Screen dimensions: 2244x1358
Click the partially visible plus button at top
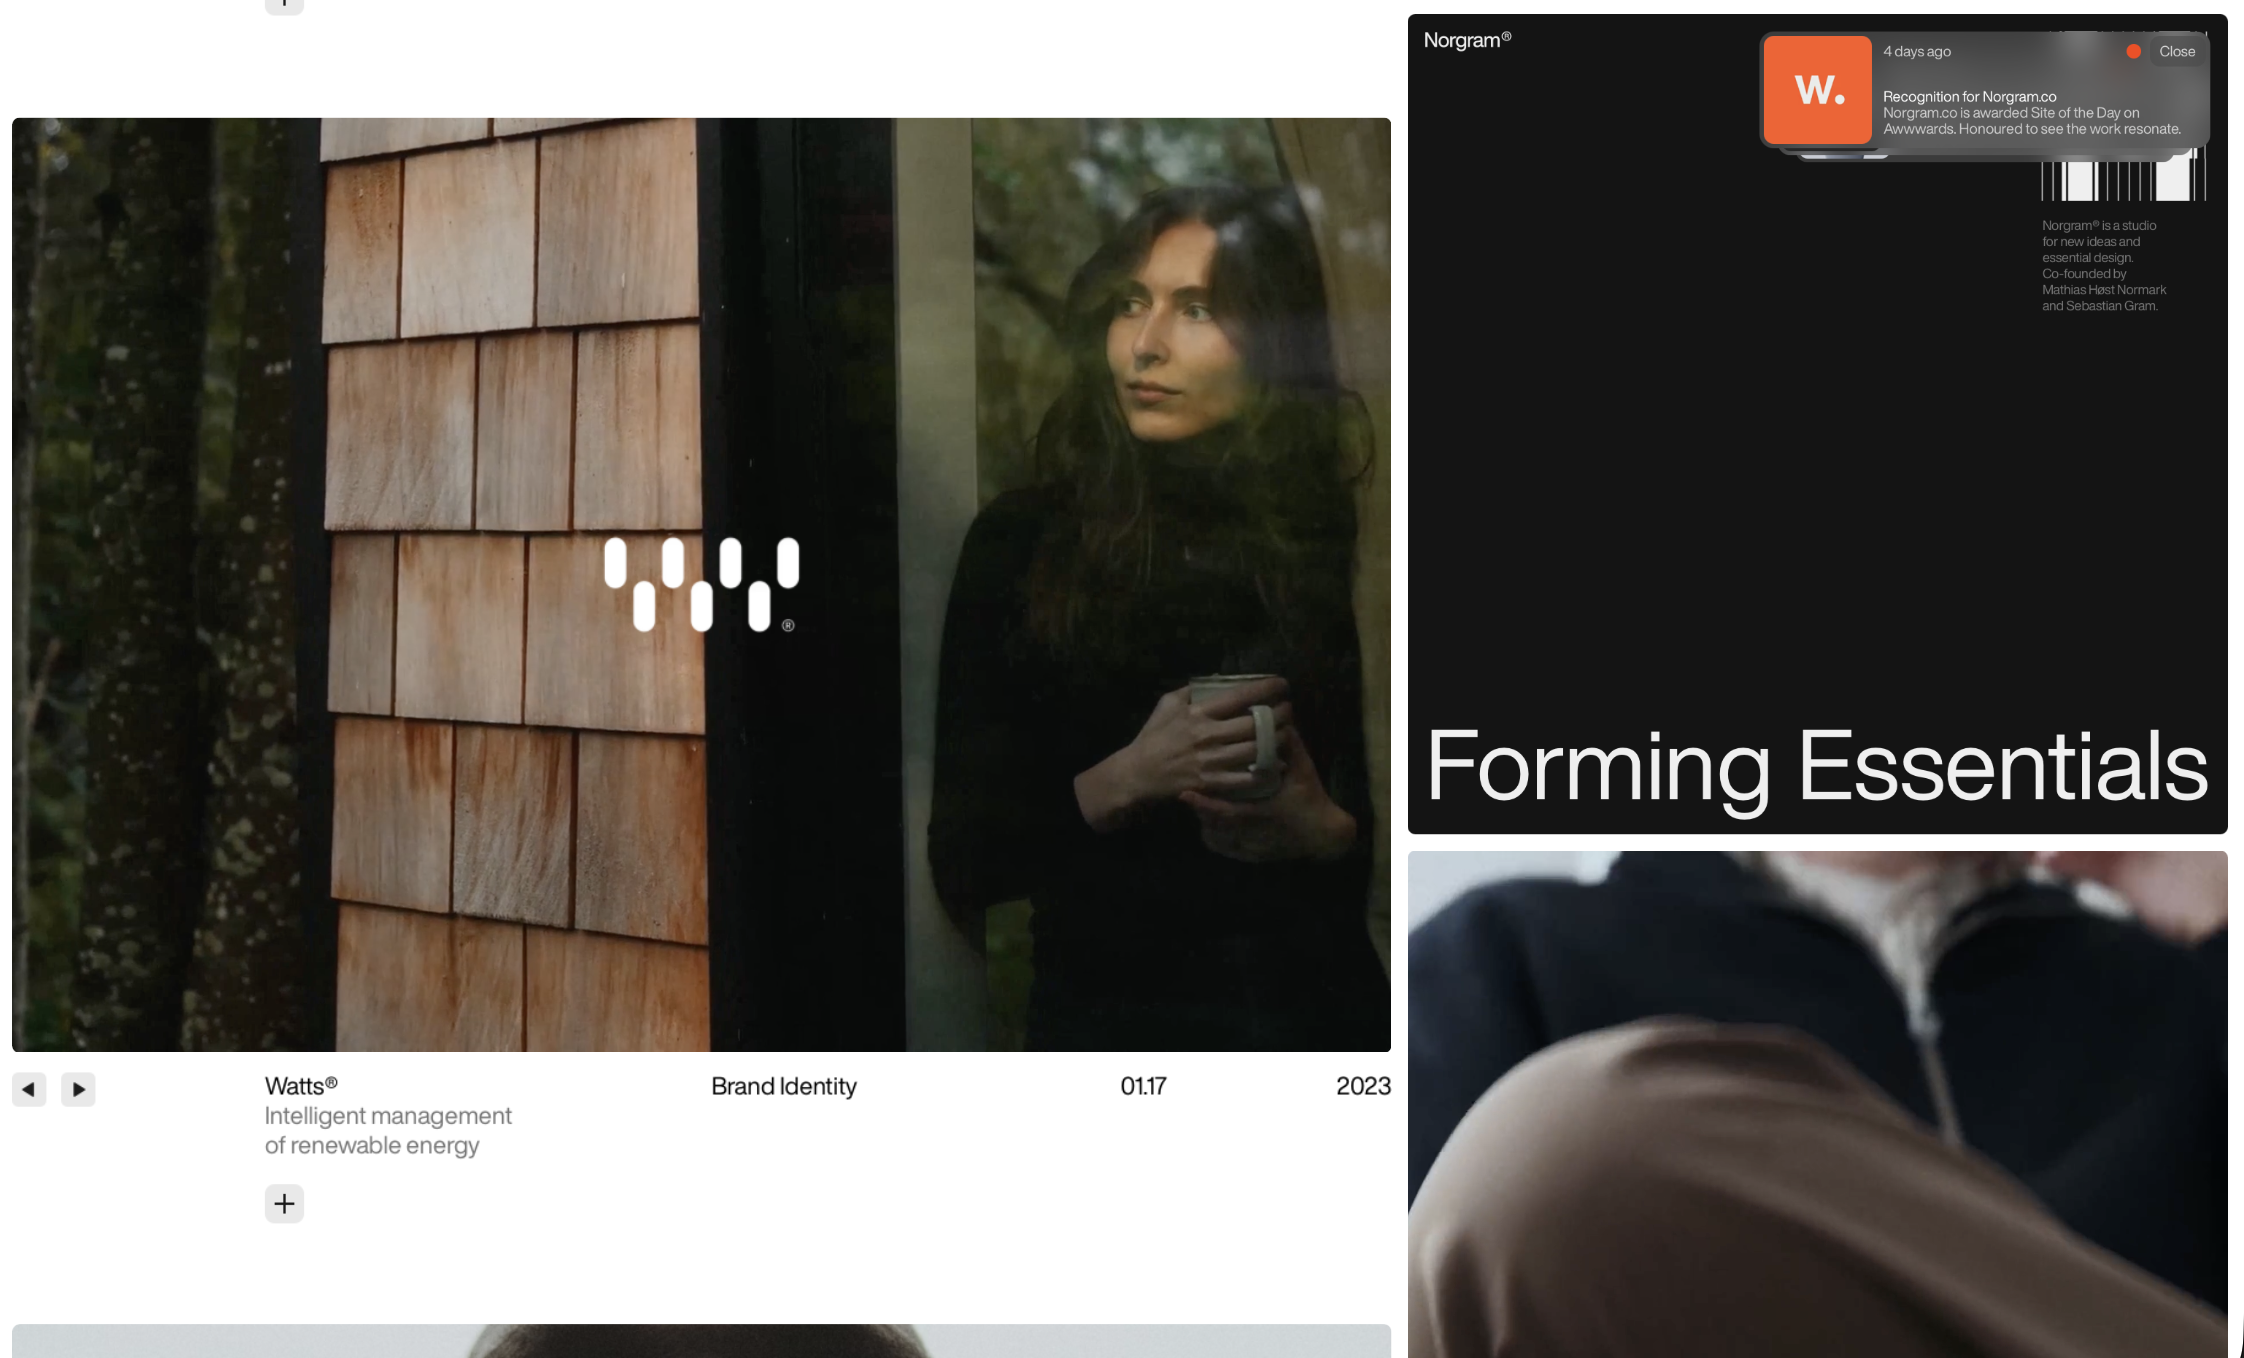[x=284, y=5]
